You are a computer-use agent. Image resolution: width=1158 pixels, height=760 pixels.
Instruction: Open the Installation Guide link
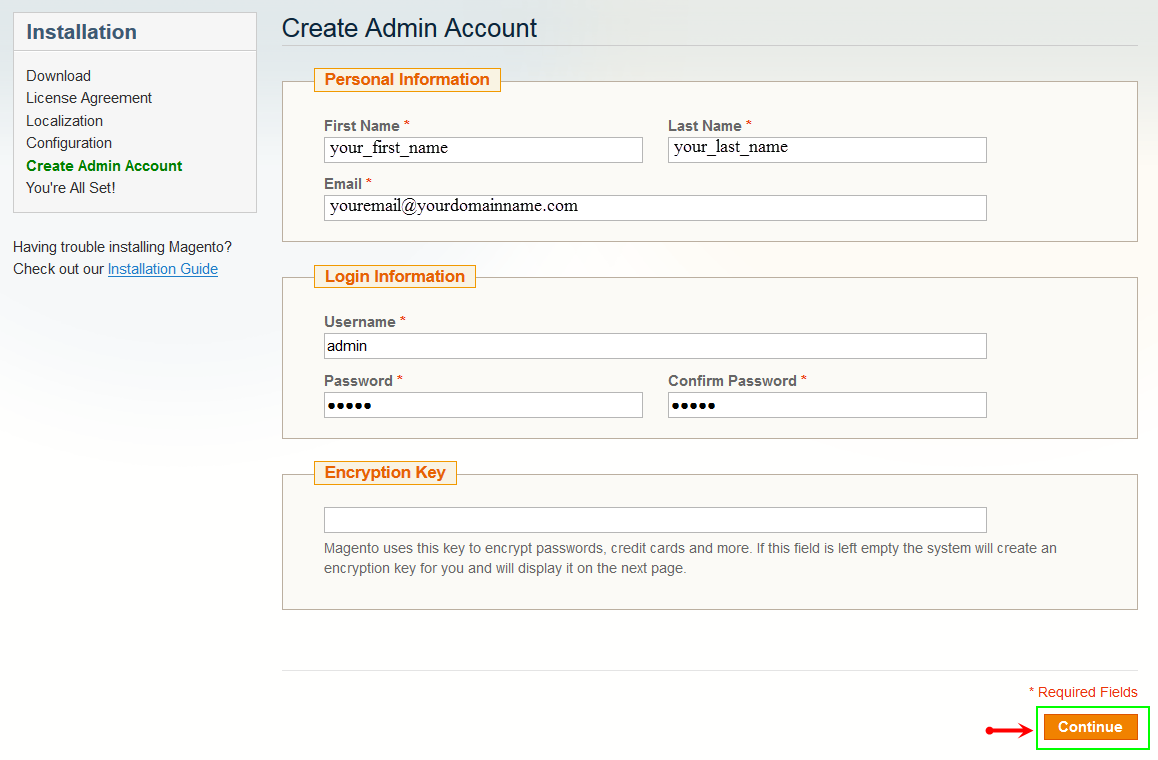point(163,269)
